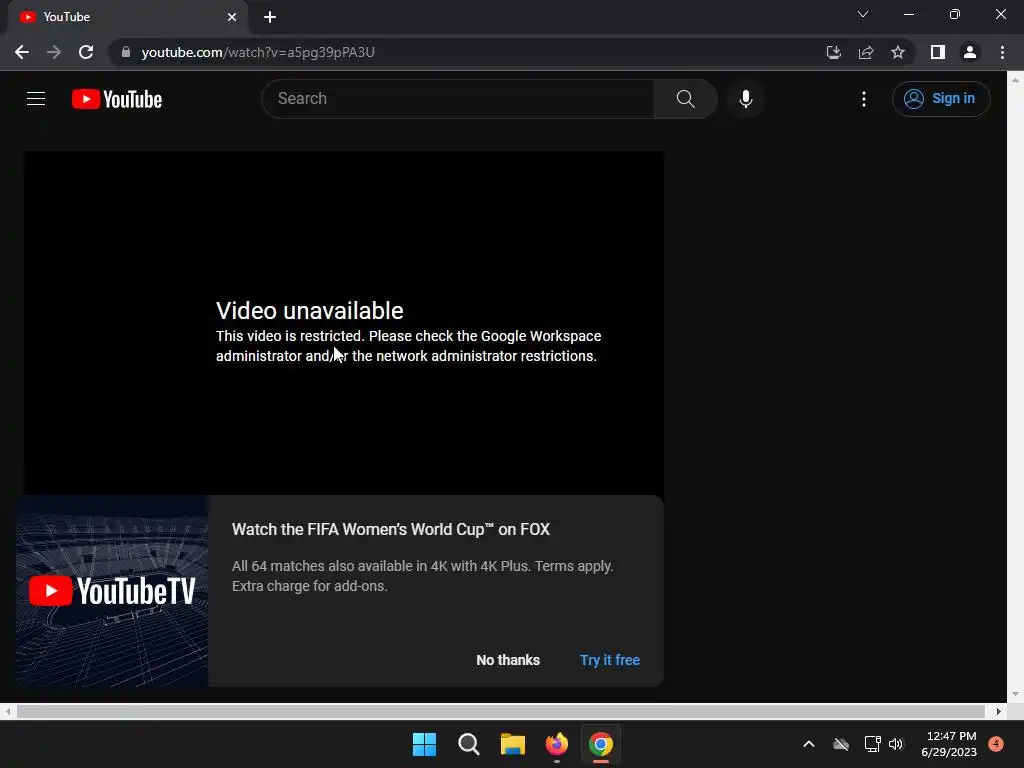The image size is (1024, 768).
Task: Click Try it free on YouTube TV promo
Action: tap(609, 660)
